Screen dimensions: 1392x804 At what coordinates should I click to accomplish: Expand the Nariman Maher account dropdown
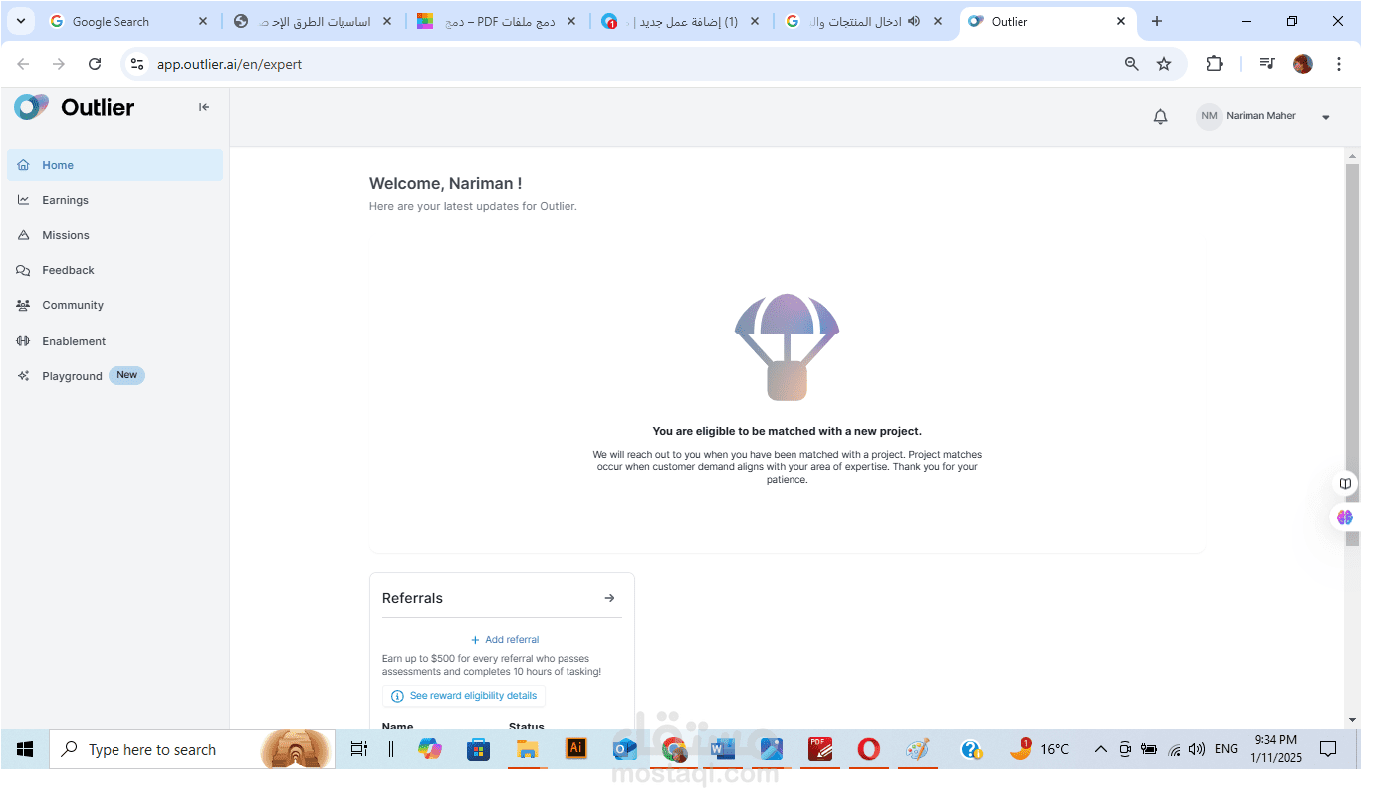1326,117
